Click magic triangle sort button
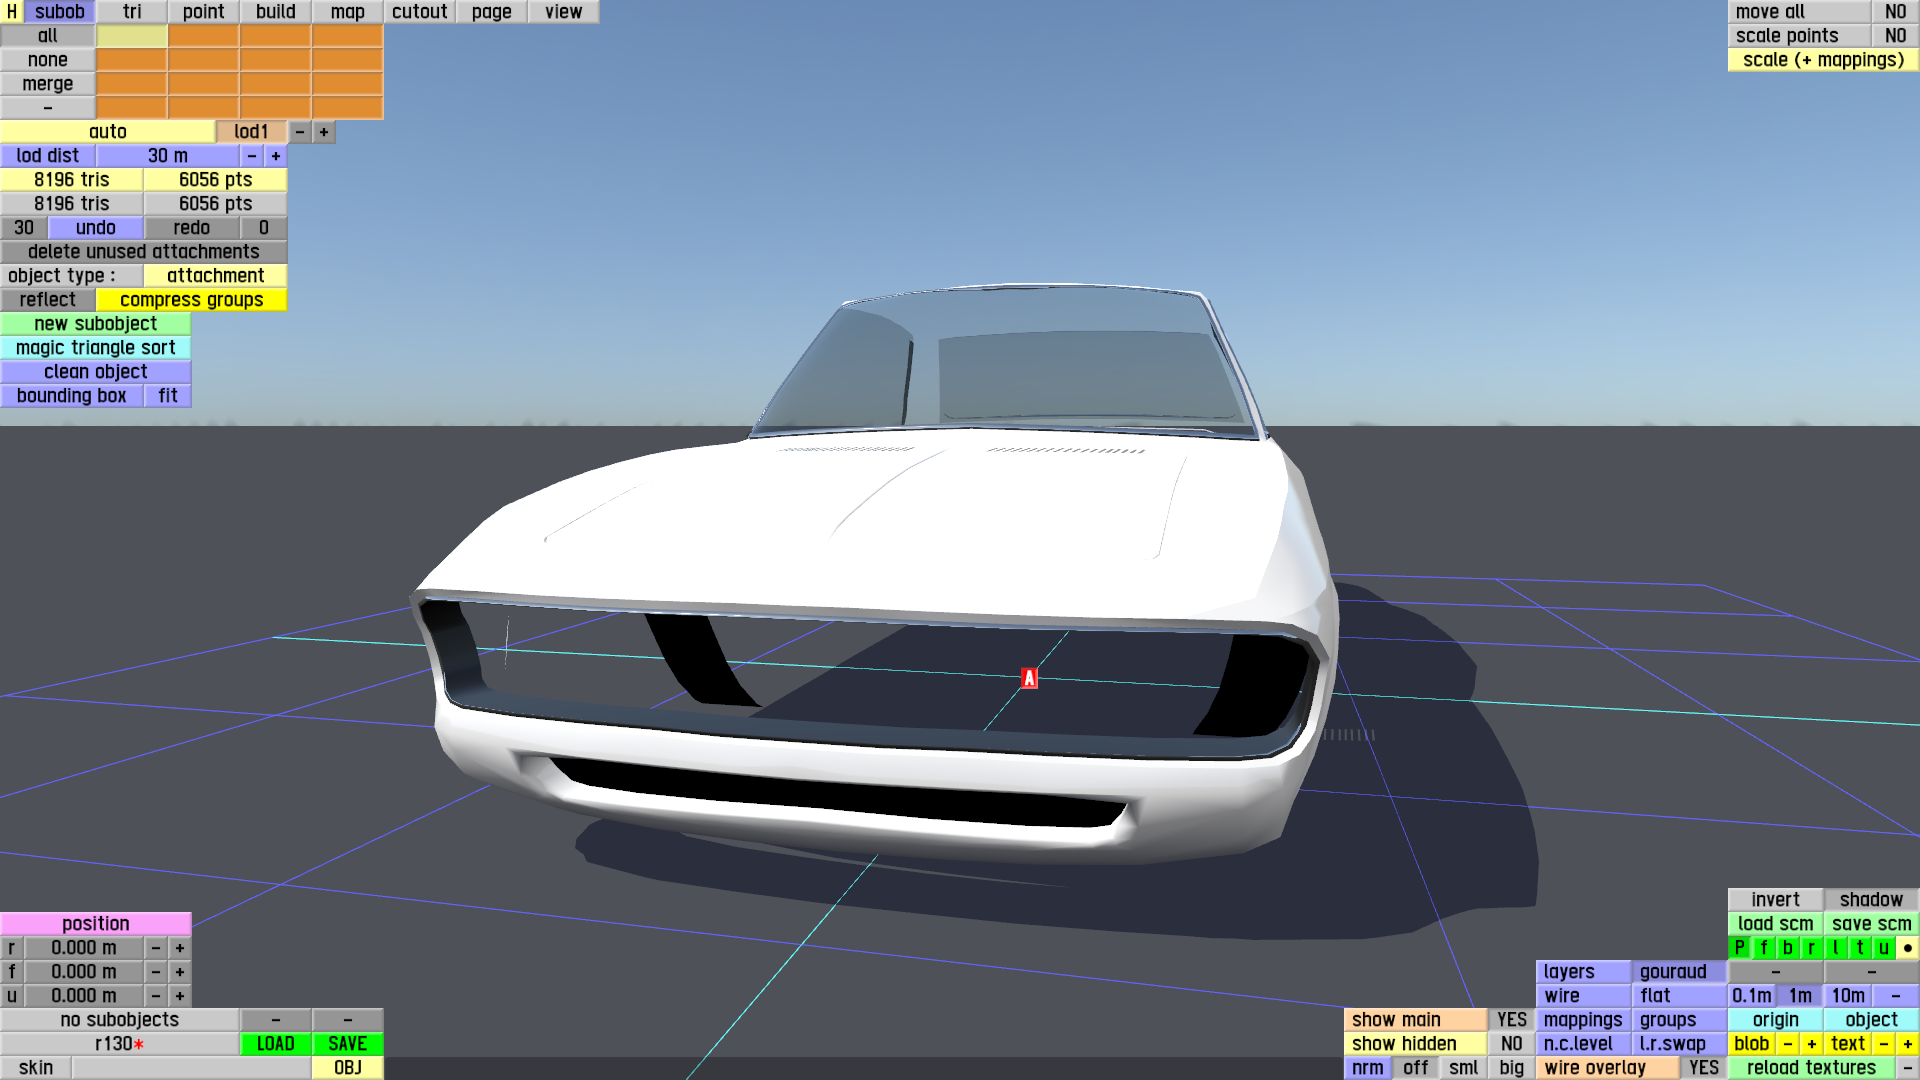The image size is (1920, 1080). coord(96,348)
